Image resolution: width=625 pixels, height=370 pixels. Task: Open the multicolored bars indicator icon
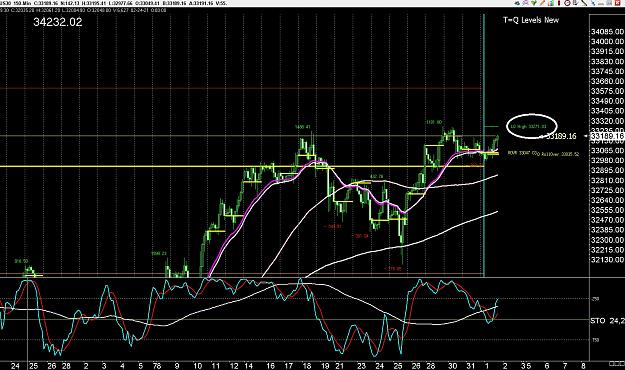[551, 3]
